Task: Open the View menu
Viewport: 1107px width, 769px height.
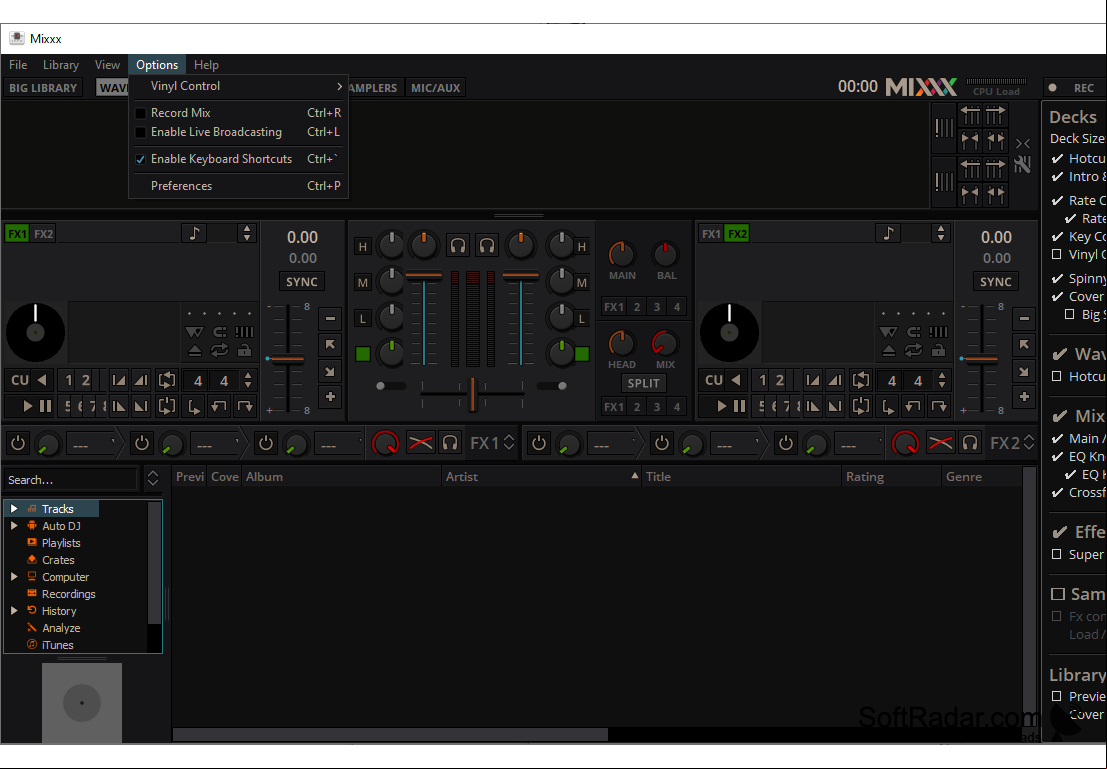Action: (x=107, y=64)
